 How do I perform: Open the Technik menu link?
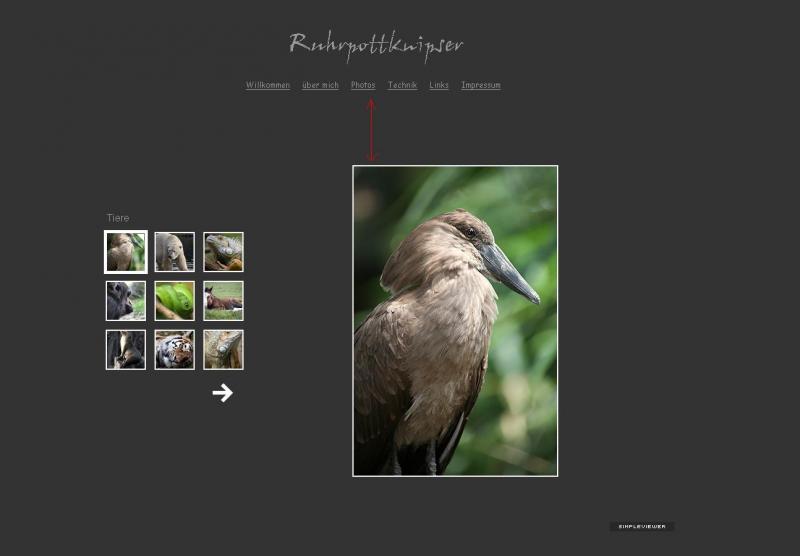402,85
